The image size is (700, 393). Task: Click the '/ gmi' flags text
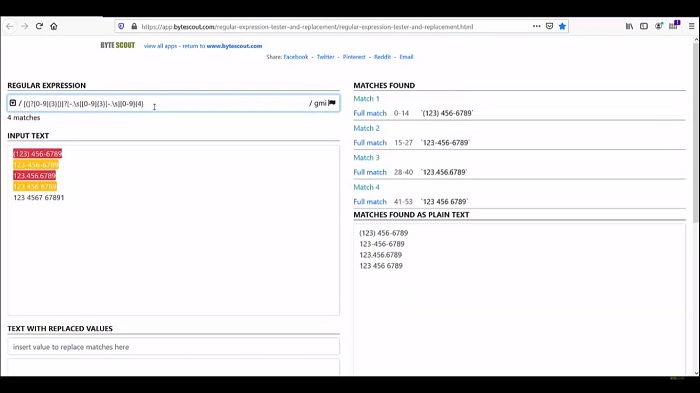point(318,103)
